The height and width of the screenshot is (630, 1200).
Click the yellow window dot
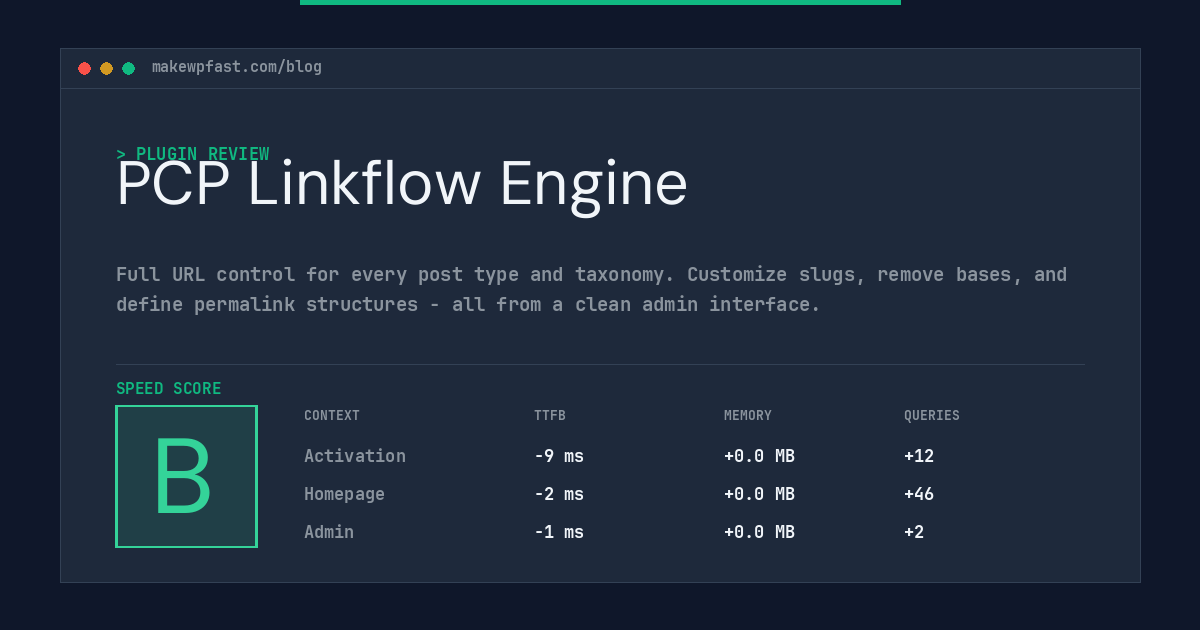tap(106, 68)
